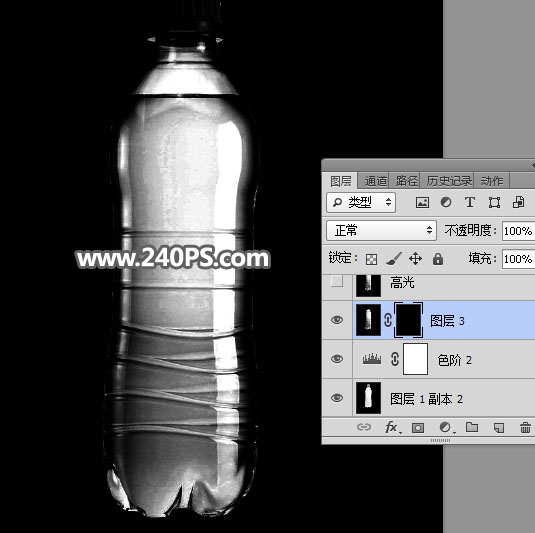
Task: Create a new layer icon
Action: (x=499, y=428)
